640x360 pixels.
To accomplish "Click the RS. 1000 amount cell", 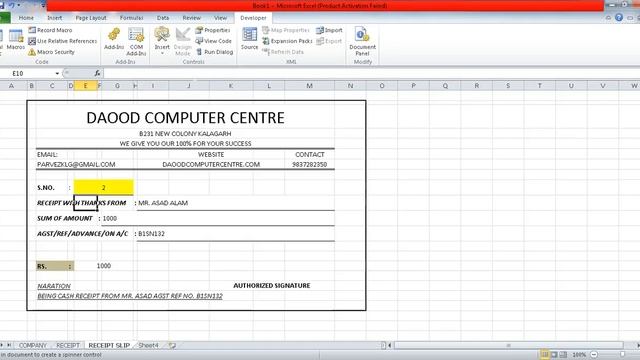I will (x=104, y=266).
